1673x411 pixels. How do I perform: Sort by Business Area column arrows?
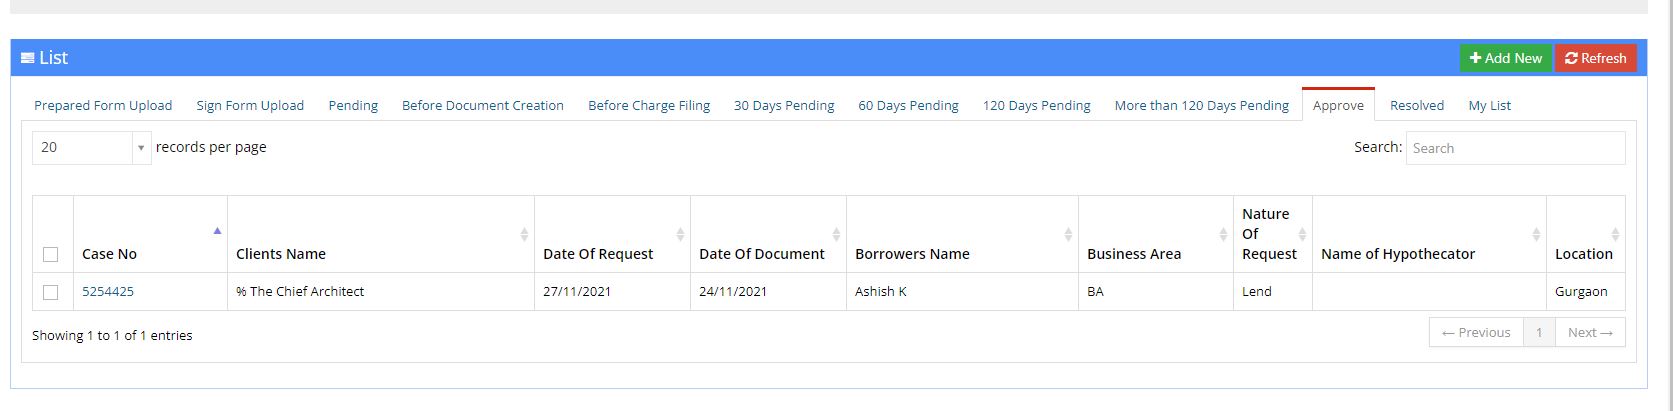coord(1223,234)
